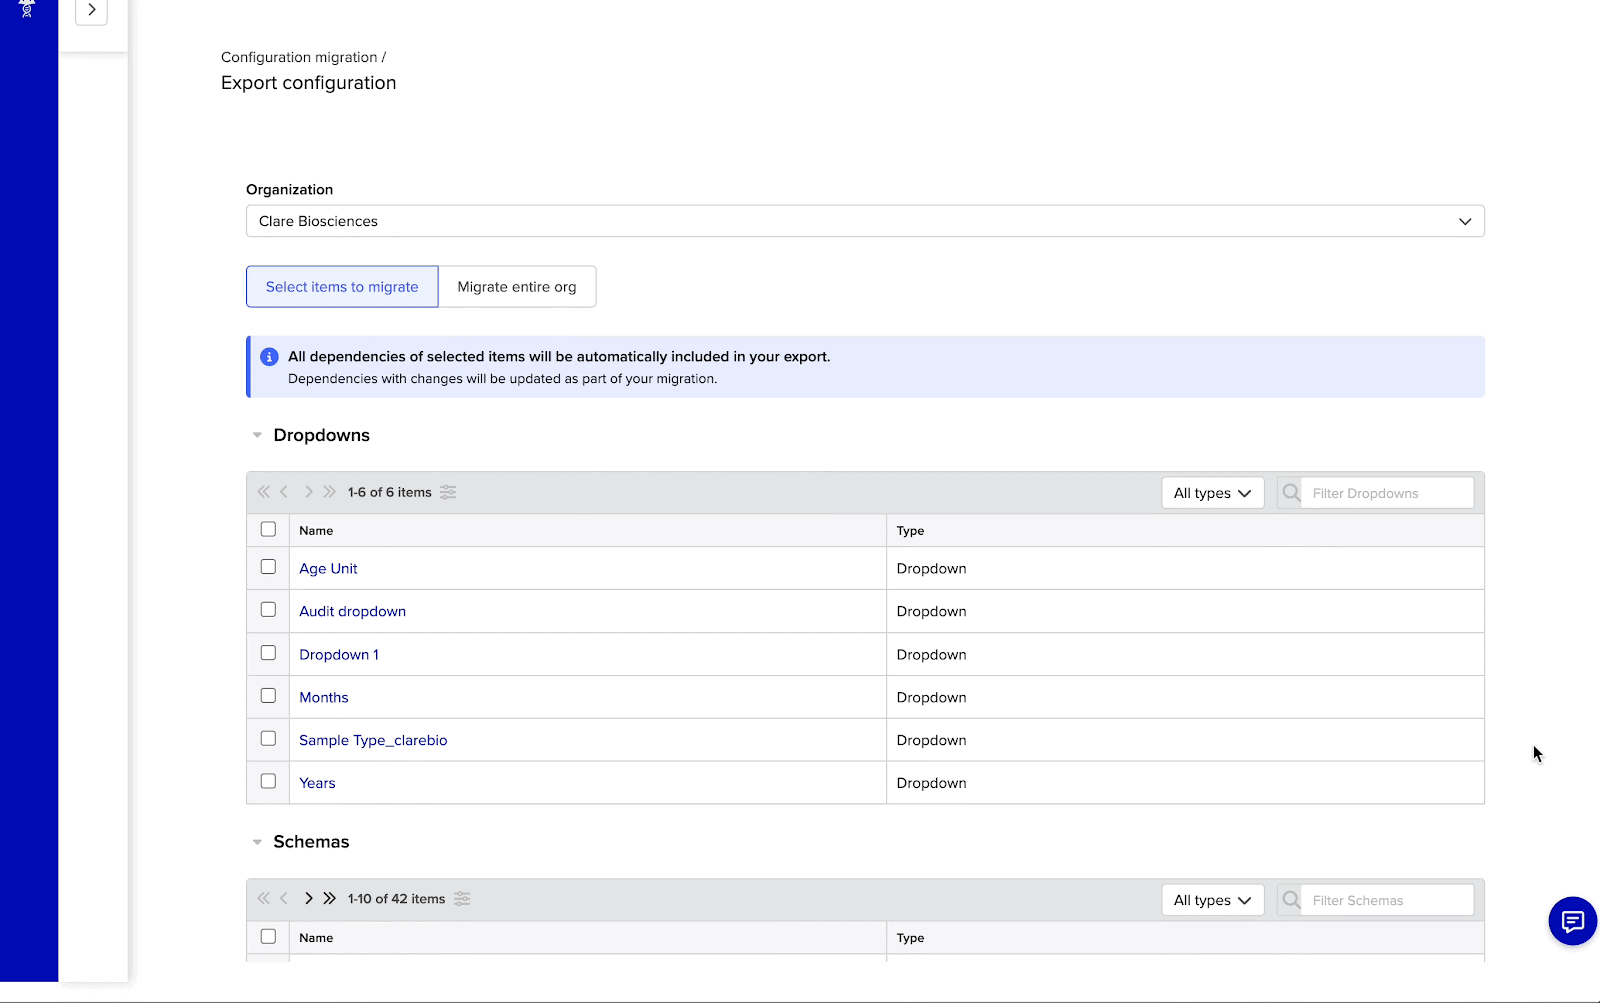Viewport: 1600px width, 1003px height.
Task: Switch to Migrate entire org
Action: pyautogui.click(x=516, y=286)
